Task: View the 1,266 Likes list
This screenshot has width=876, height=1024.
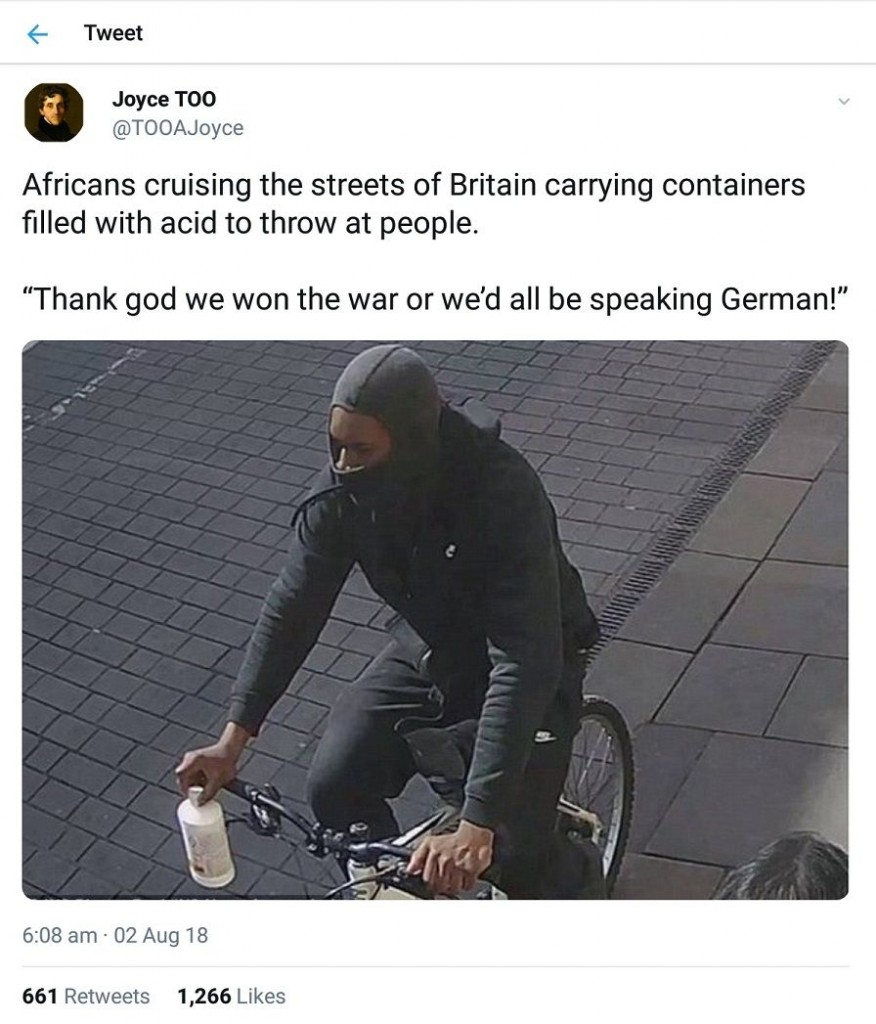Action: 231,996
